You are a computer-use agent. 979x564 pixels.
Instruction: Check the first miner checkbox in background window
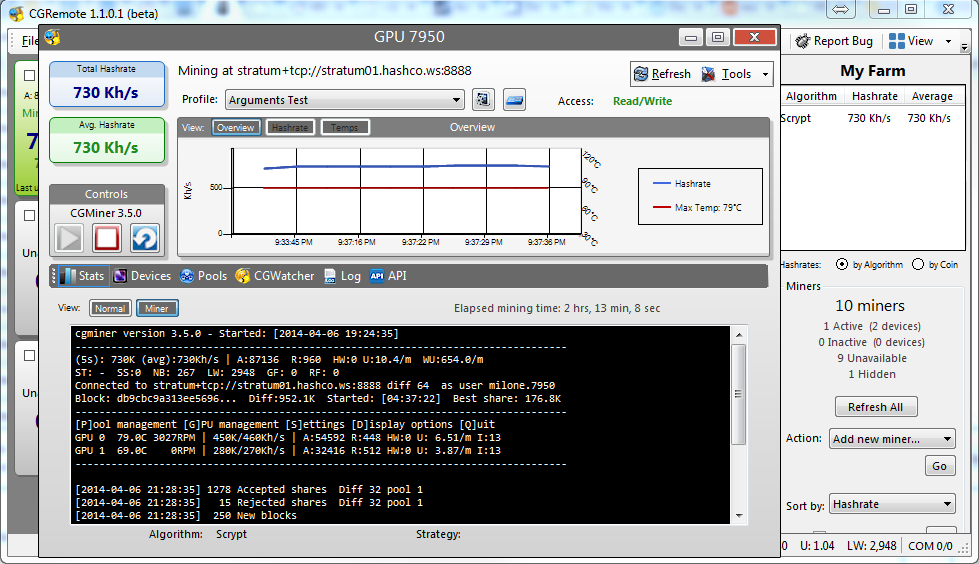29,75
